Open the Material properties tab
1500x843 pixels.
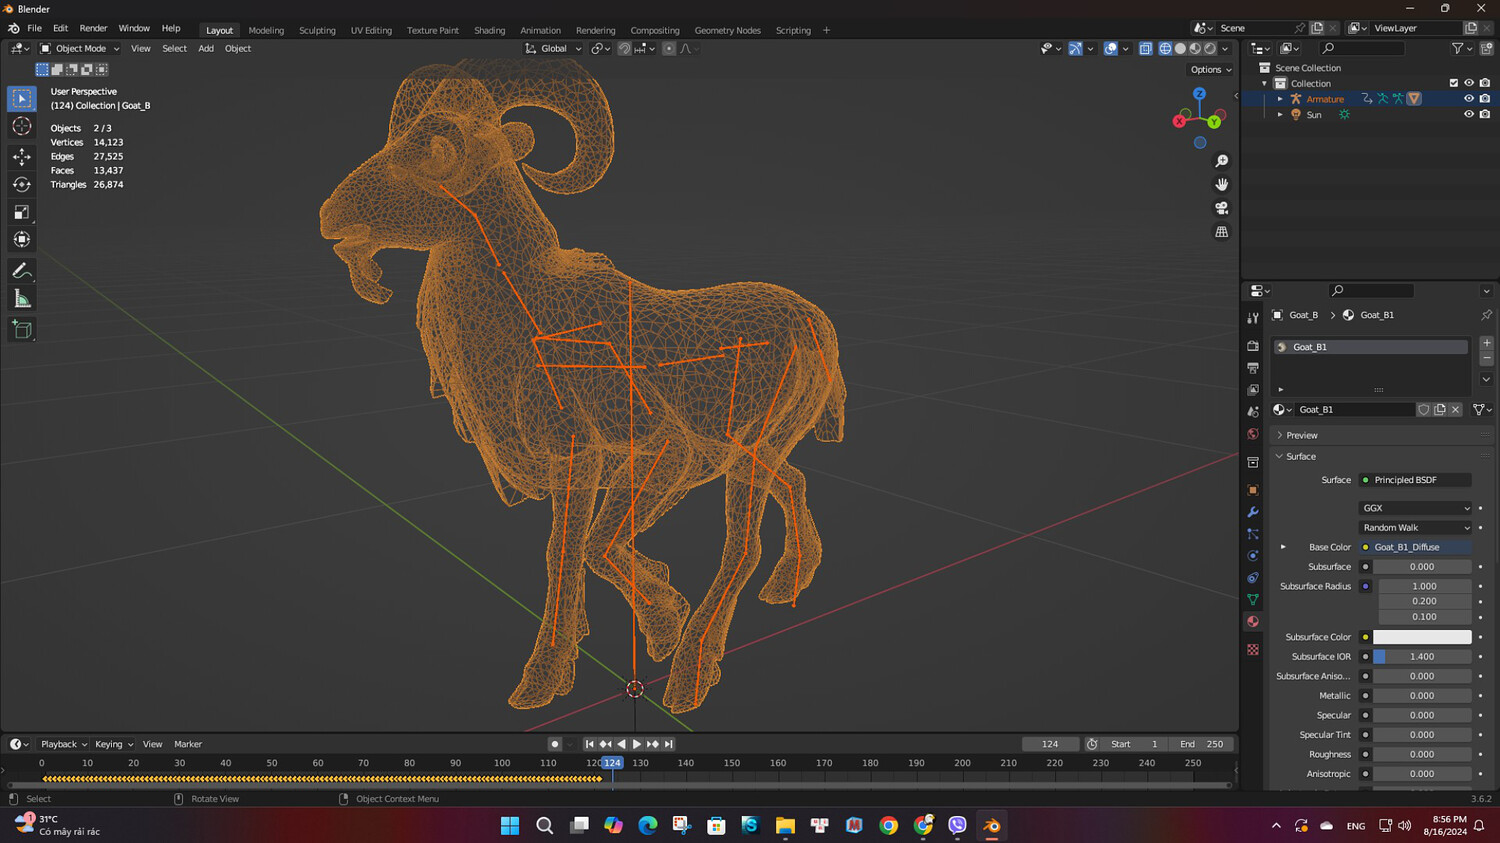(1253, 621)
